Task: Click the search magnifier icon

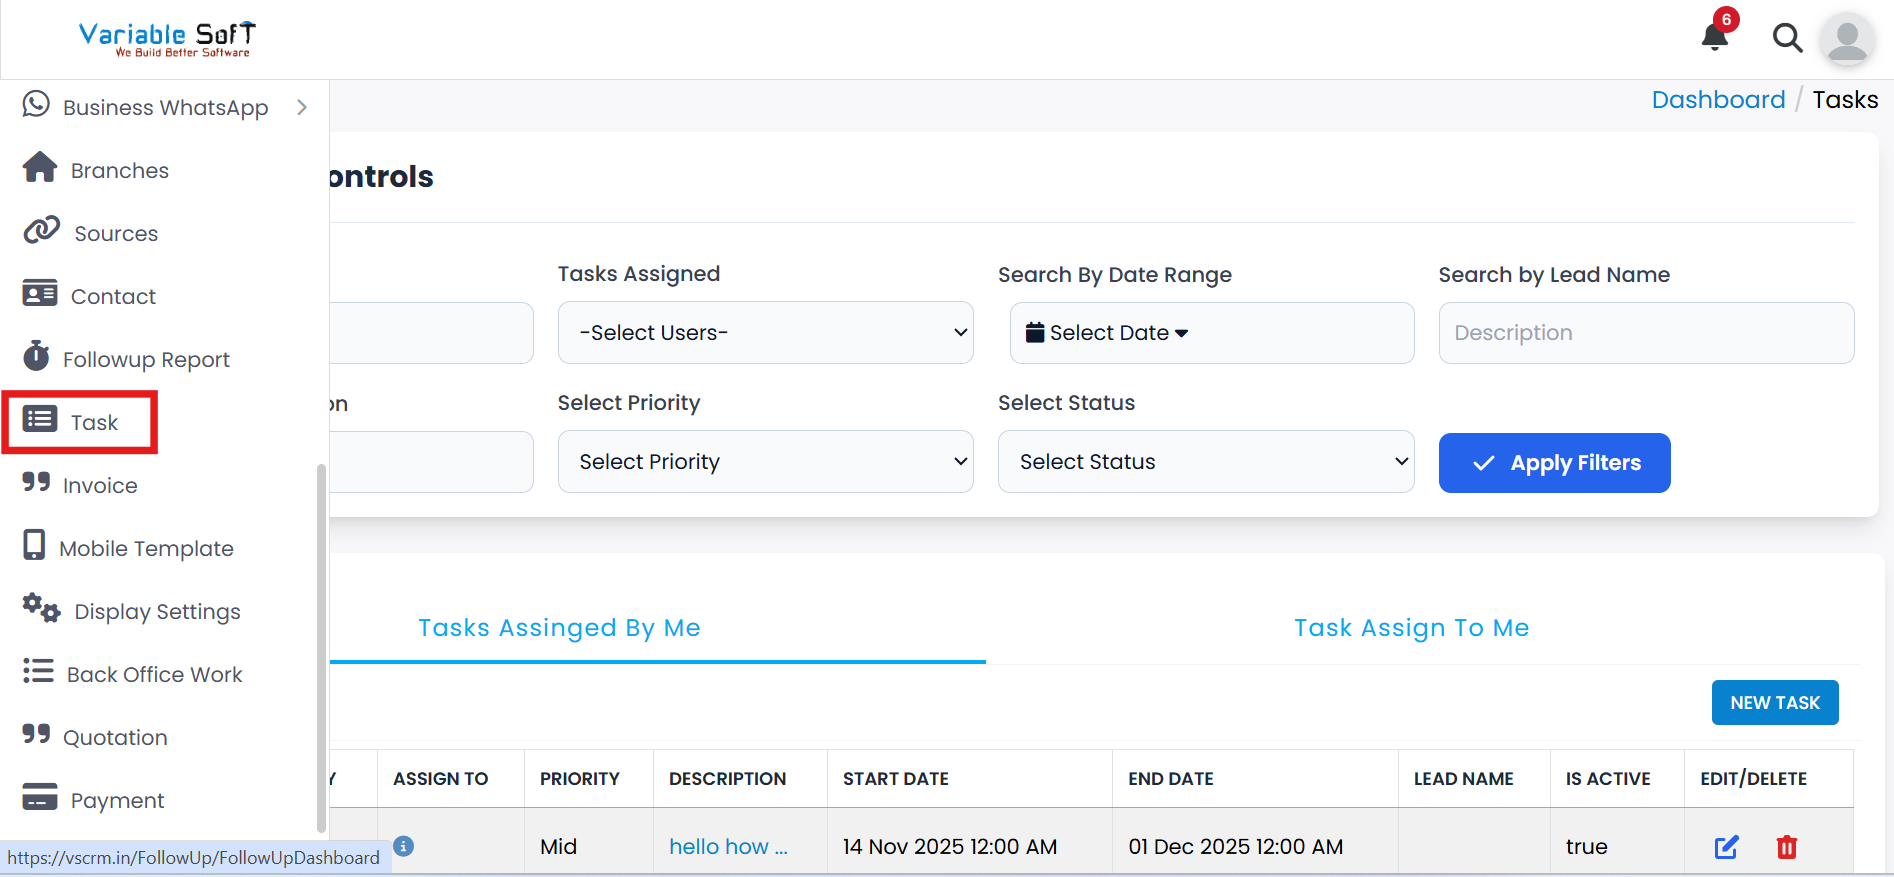Action: click(x=1787, y=38)
